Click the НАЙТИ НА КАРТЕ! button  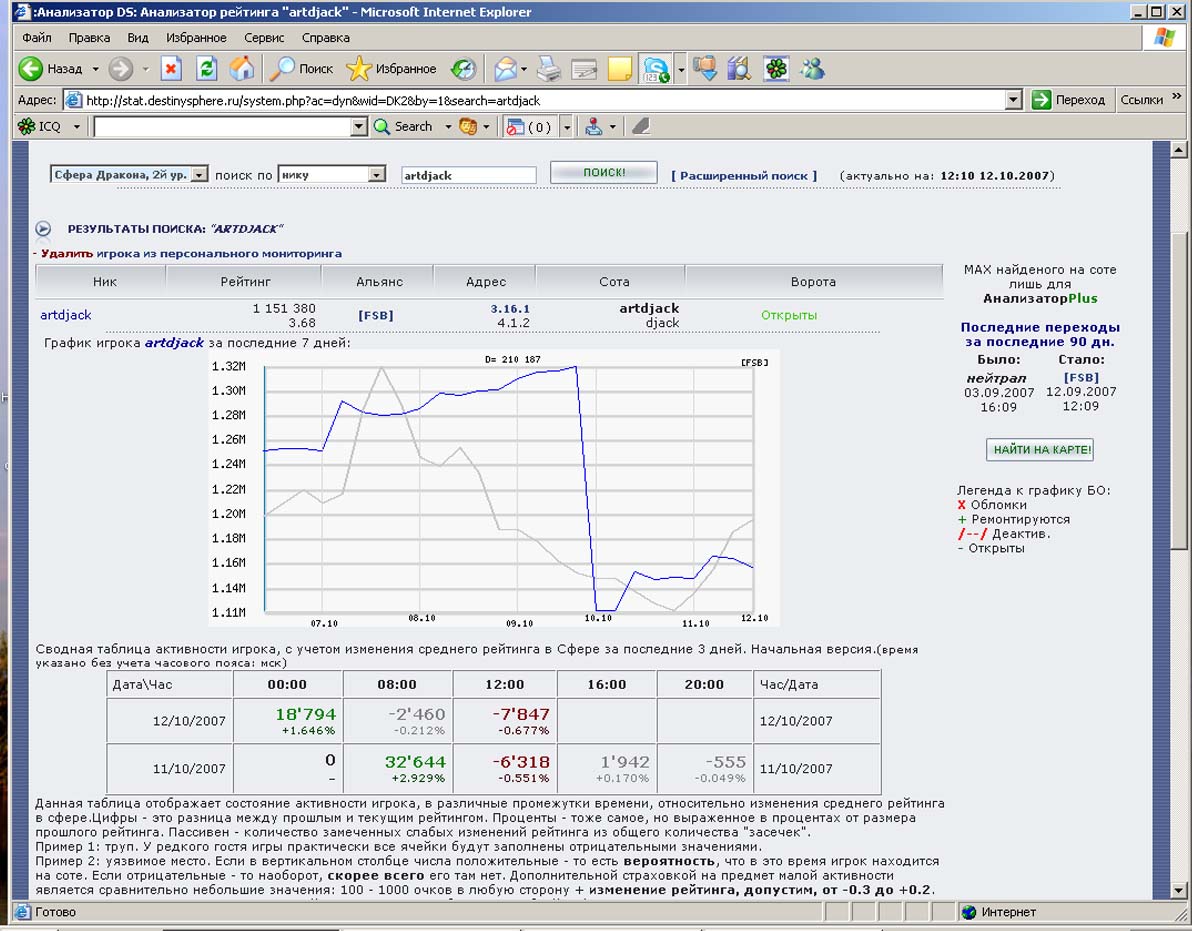1039,450
